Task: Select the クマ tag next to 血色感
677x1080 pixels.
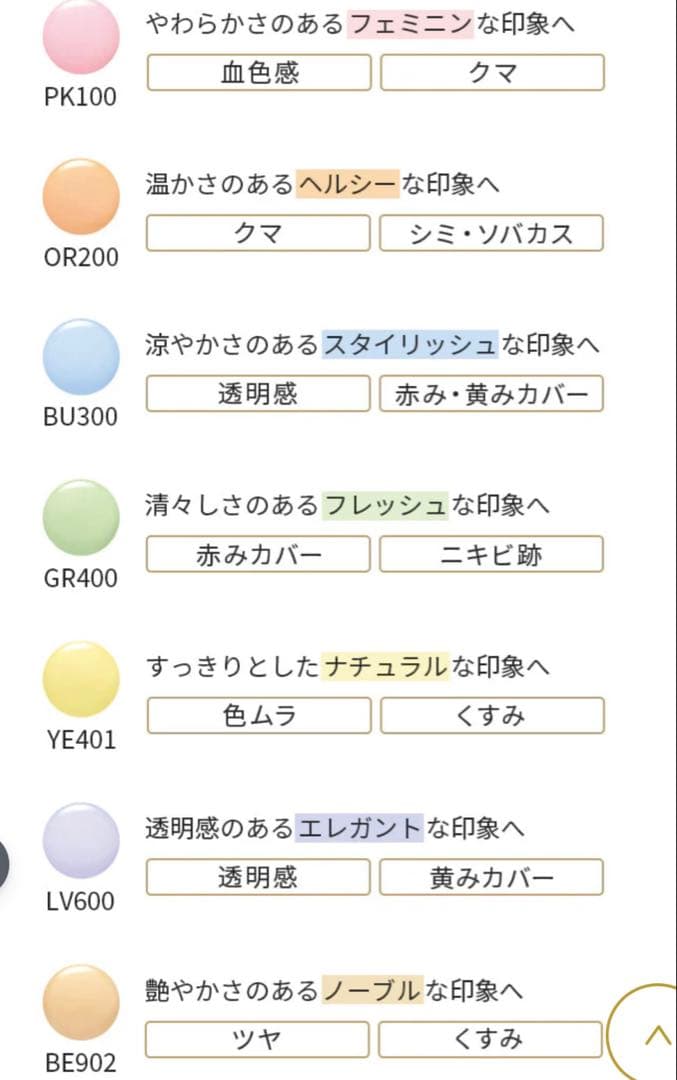Action: click(x=491, y=72)
